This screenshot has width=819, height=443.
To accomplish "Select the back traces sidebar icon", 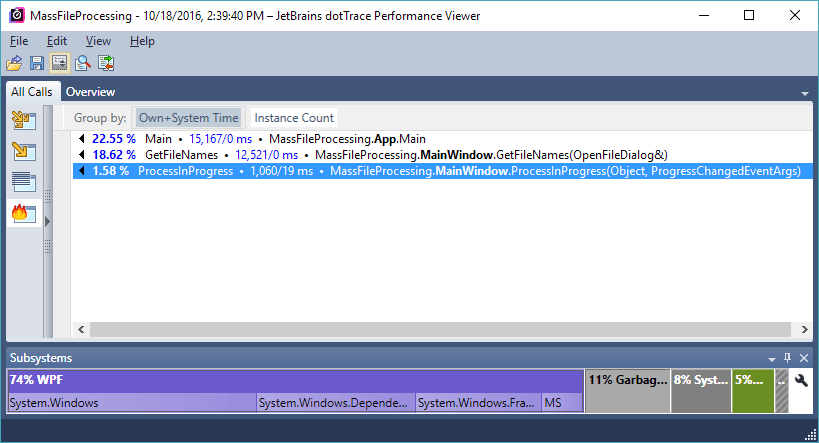I will pos(24,151).
